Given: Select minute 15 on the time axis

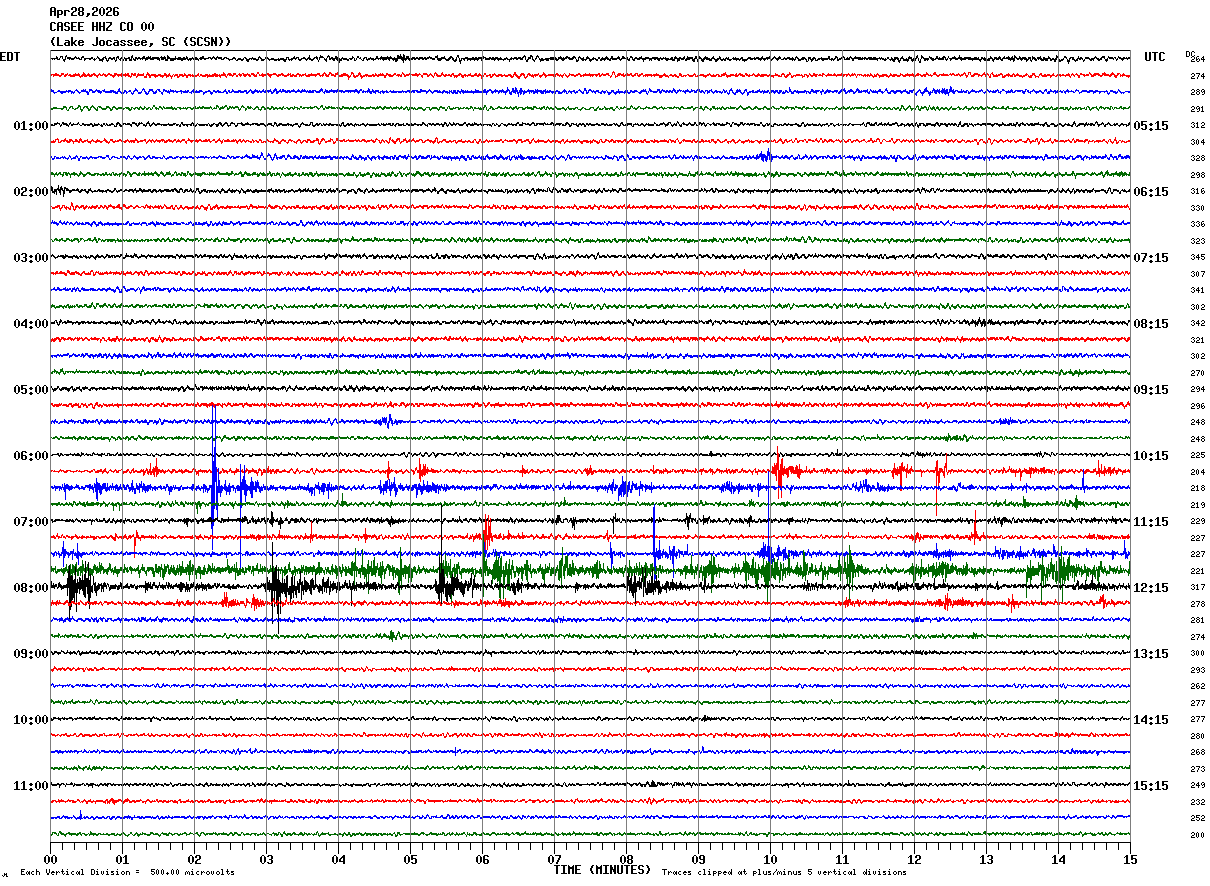Looking at the screenshot, I should 1129,859.
